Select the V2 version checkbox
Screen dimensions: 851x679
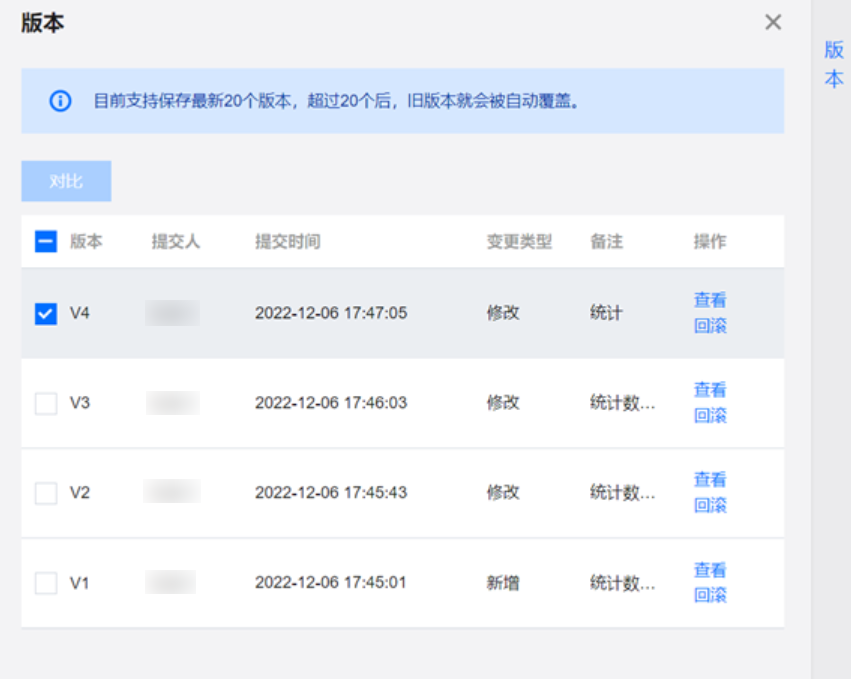click(x=46, y=493)
